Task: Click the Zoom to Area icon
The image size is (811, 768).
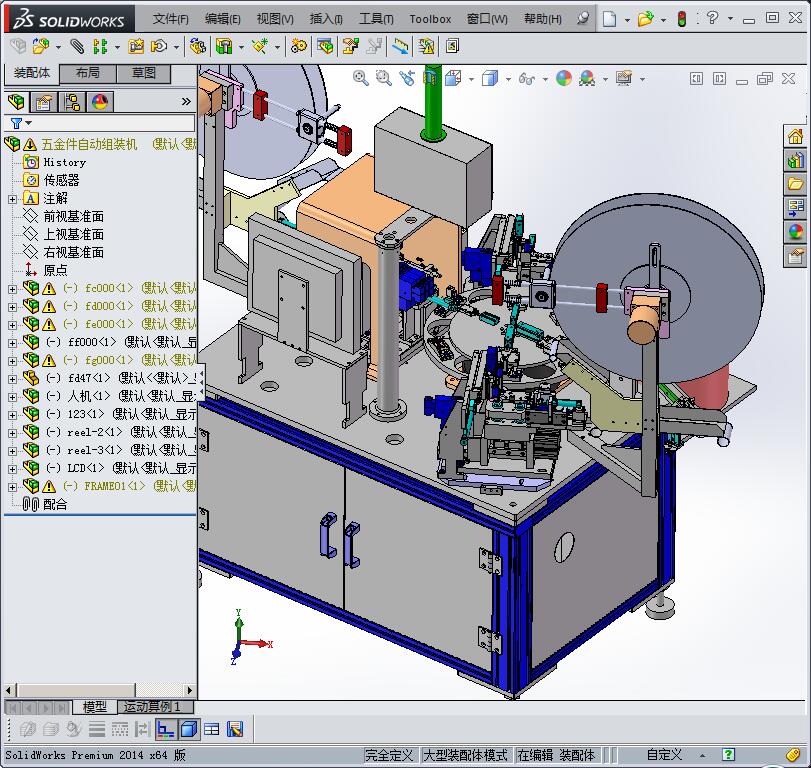Action: coord(383,79)
